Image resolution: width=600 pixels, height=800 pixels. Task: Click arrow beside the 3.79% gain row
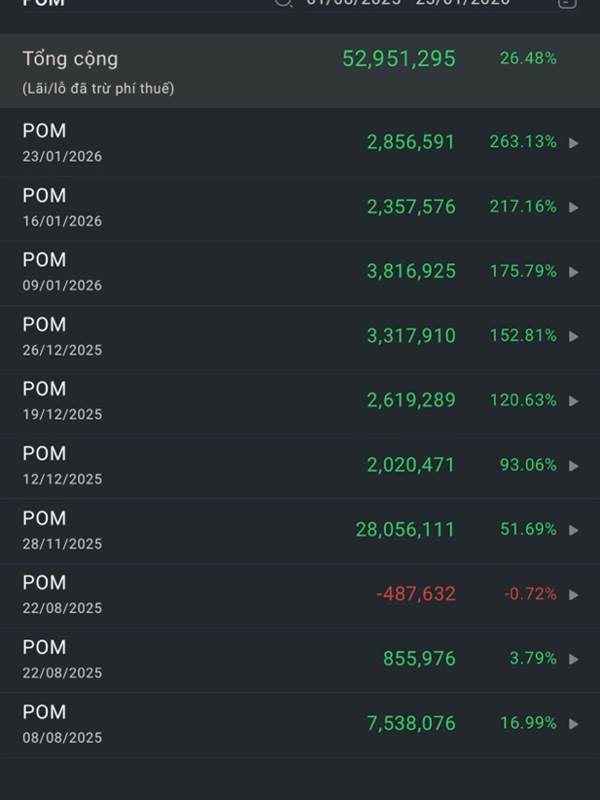point(574,659)
